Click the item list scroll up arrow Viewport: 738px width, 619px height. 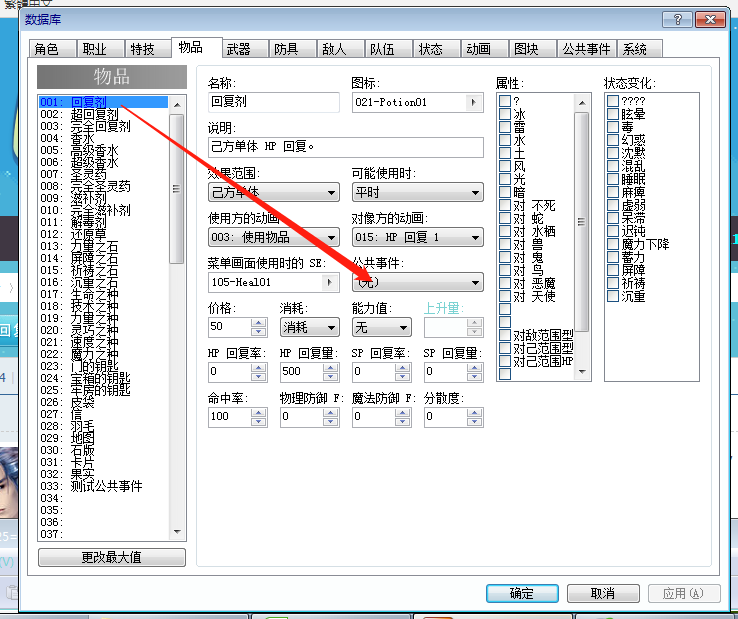[177, 105]
